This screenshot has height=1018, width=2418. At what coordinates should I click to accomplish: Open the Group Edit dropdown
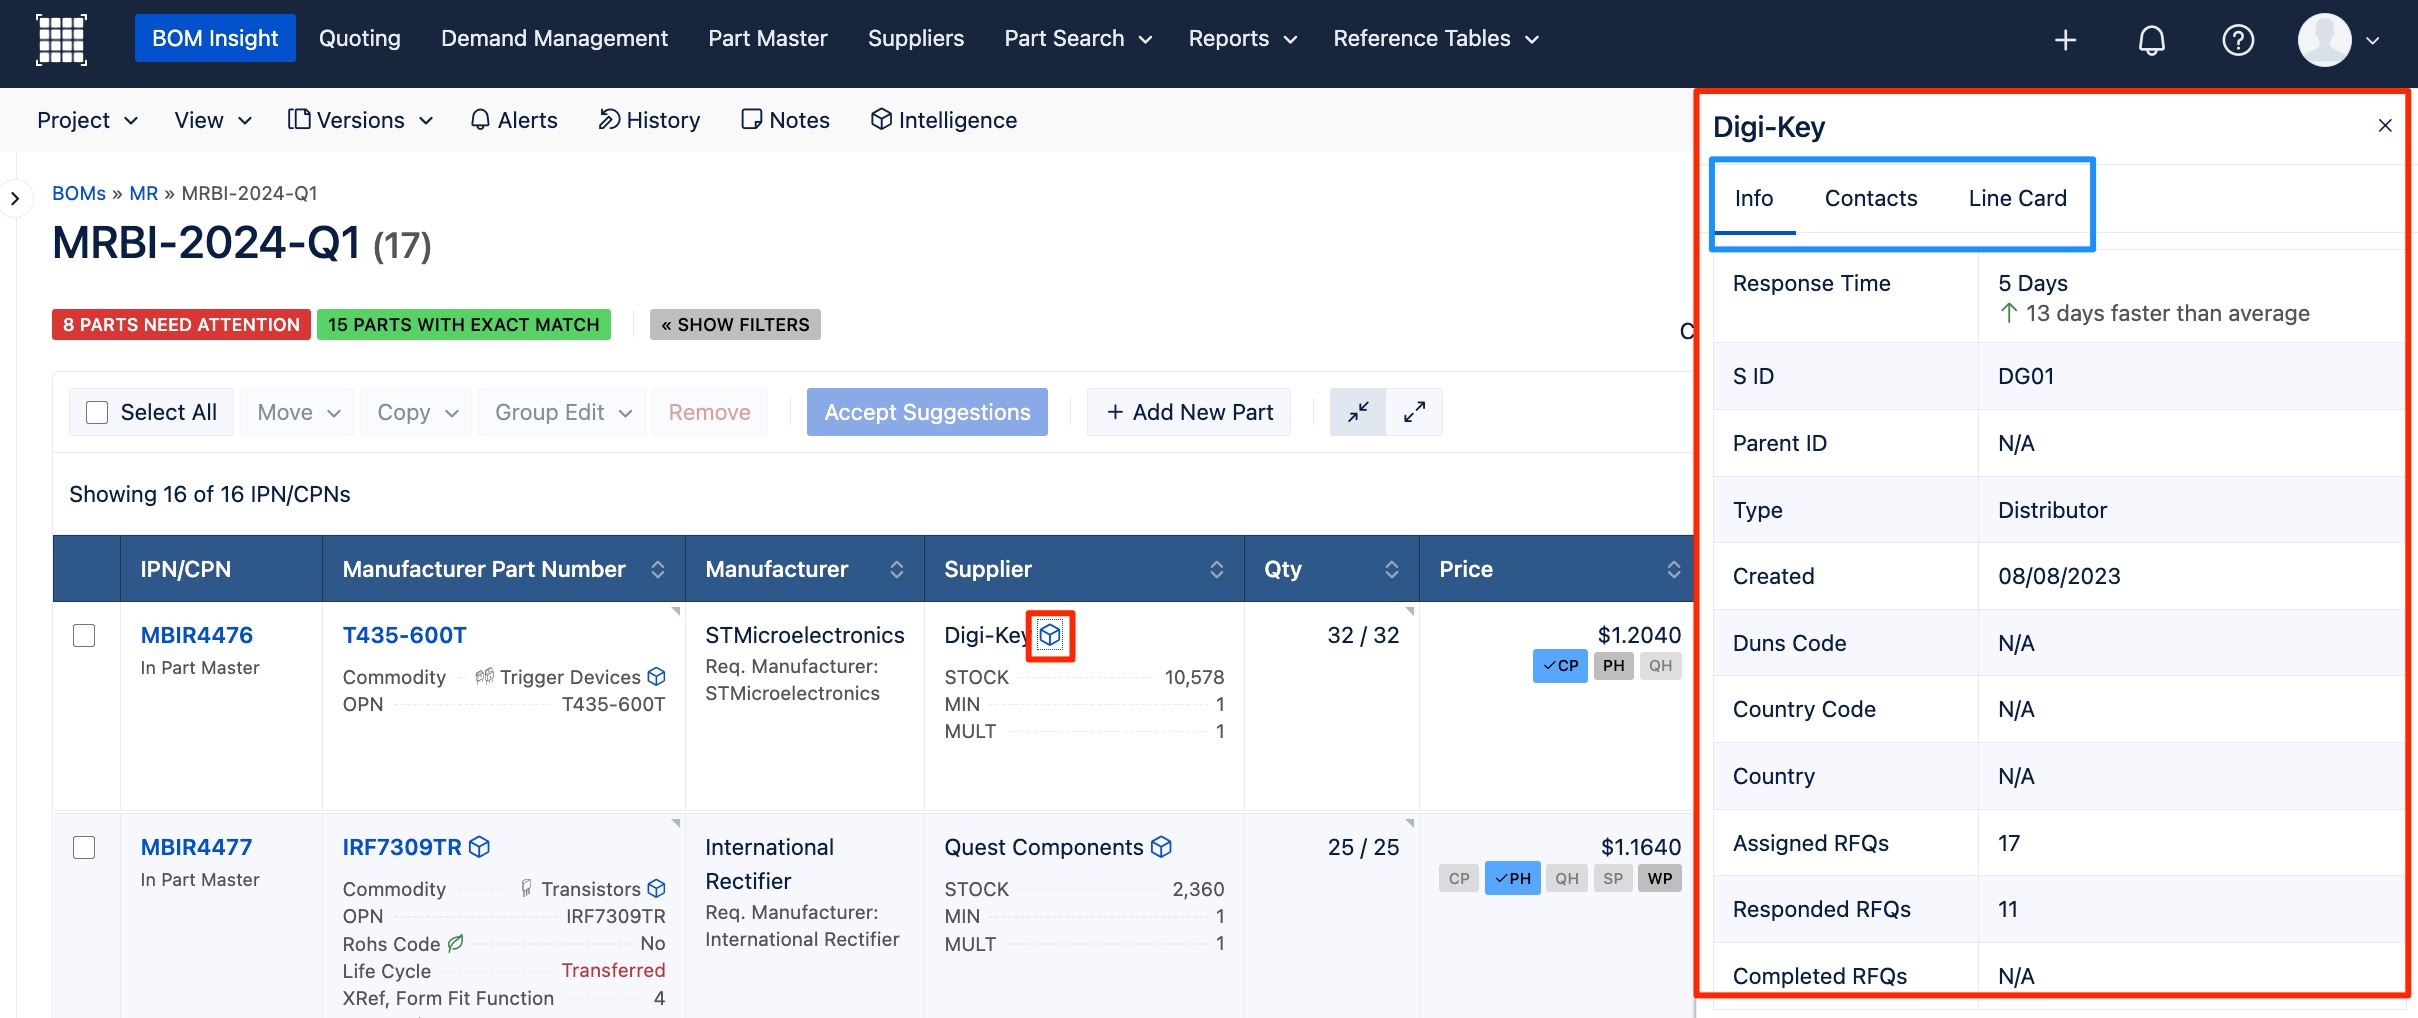563,412
